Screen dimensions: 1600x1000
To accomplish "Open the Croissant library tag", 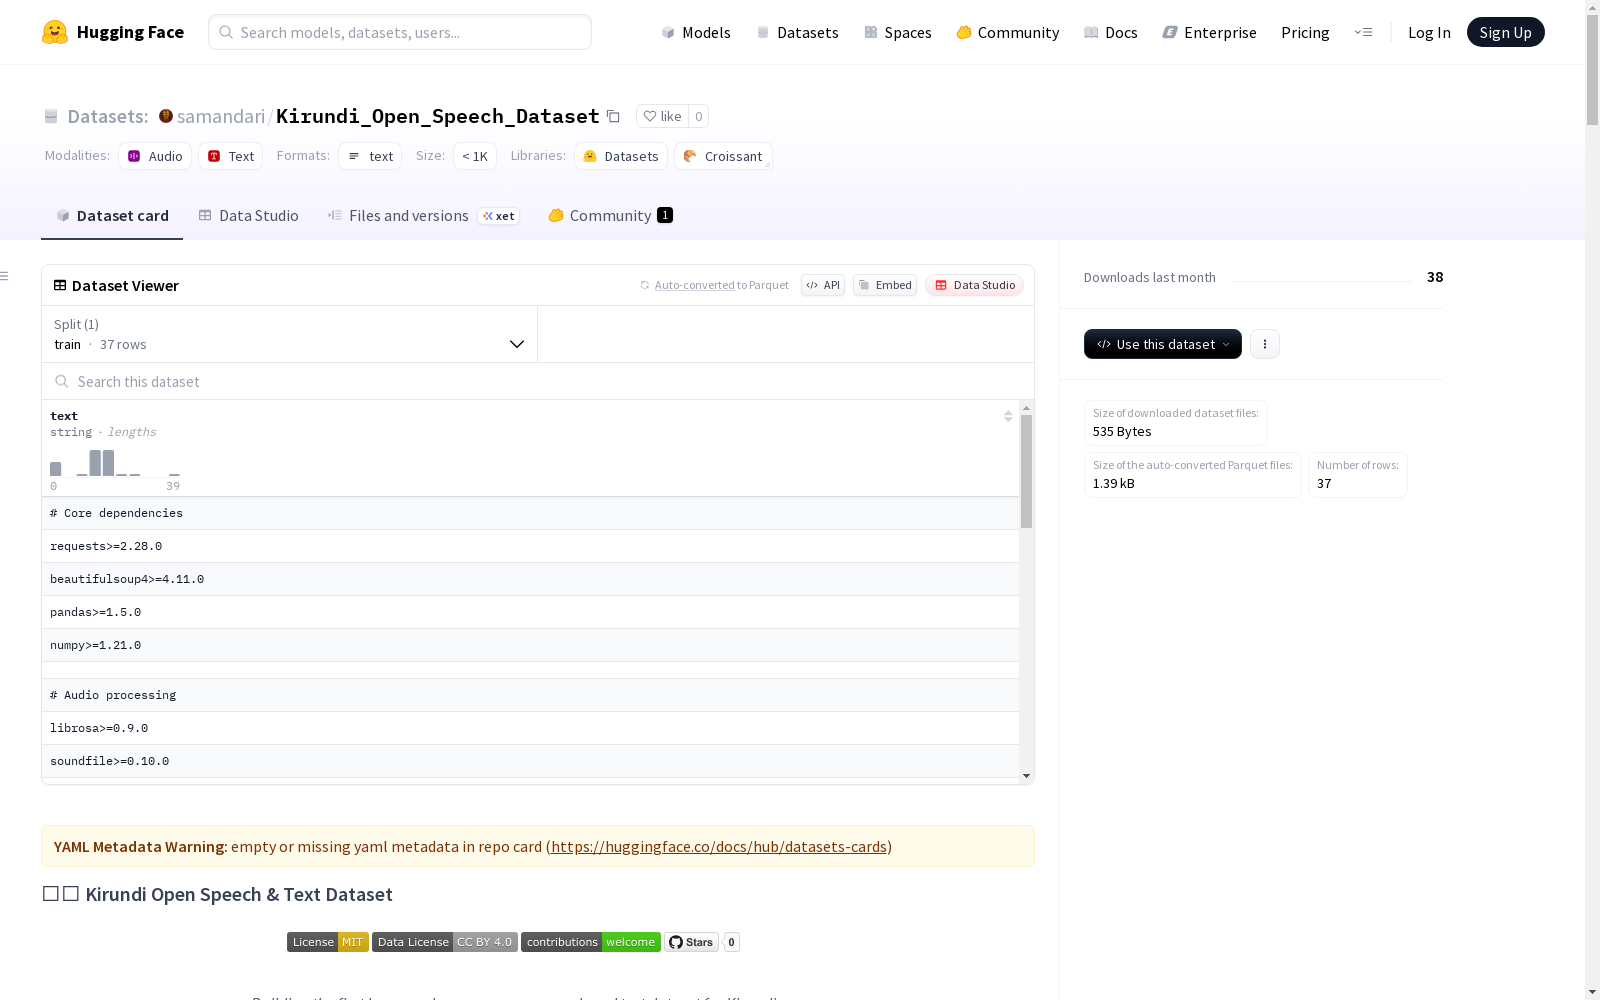I will click(723, 156).
